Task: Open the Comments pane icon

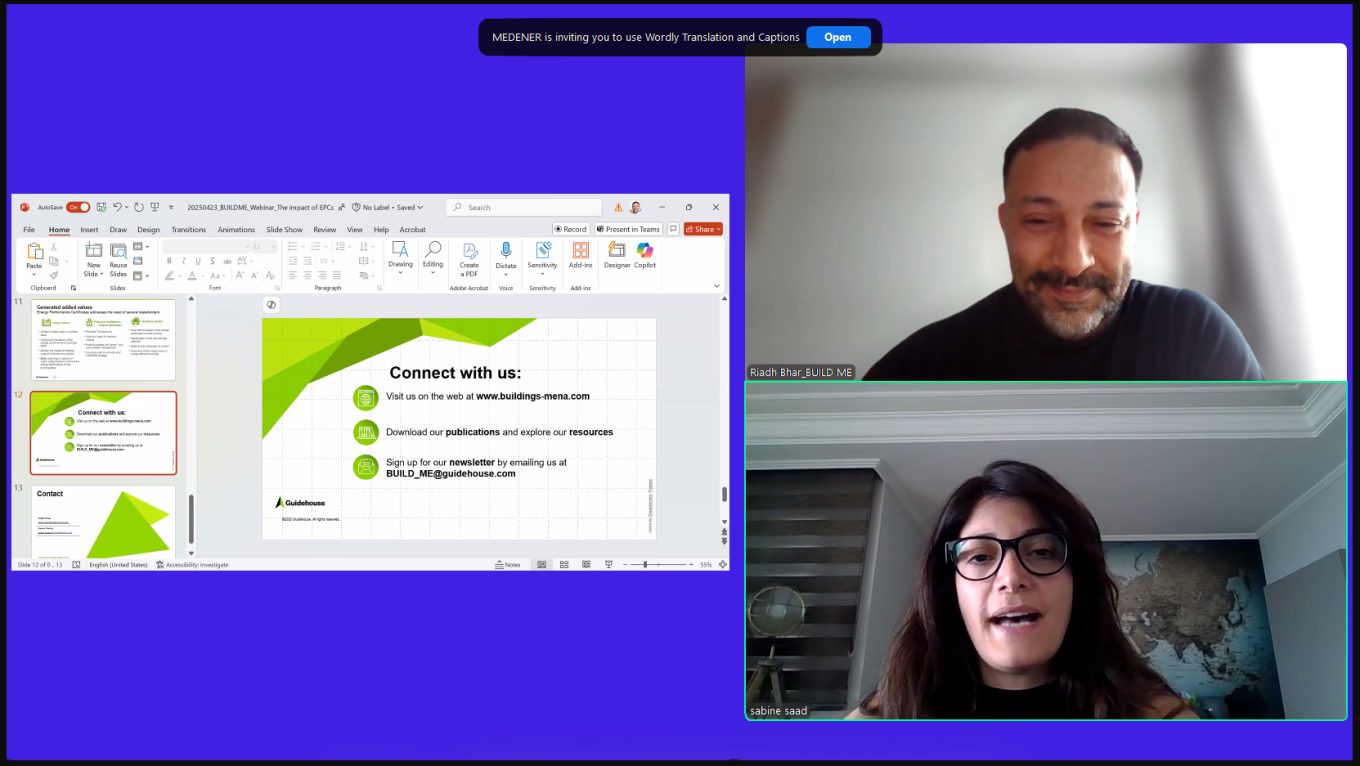Action: click(x=673, y=229)
